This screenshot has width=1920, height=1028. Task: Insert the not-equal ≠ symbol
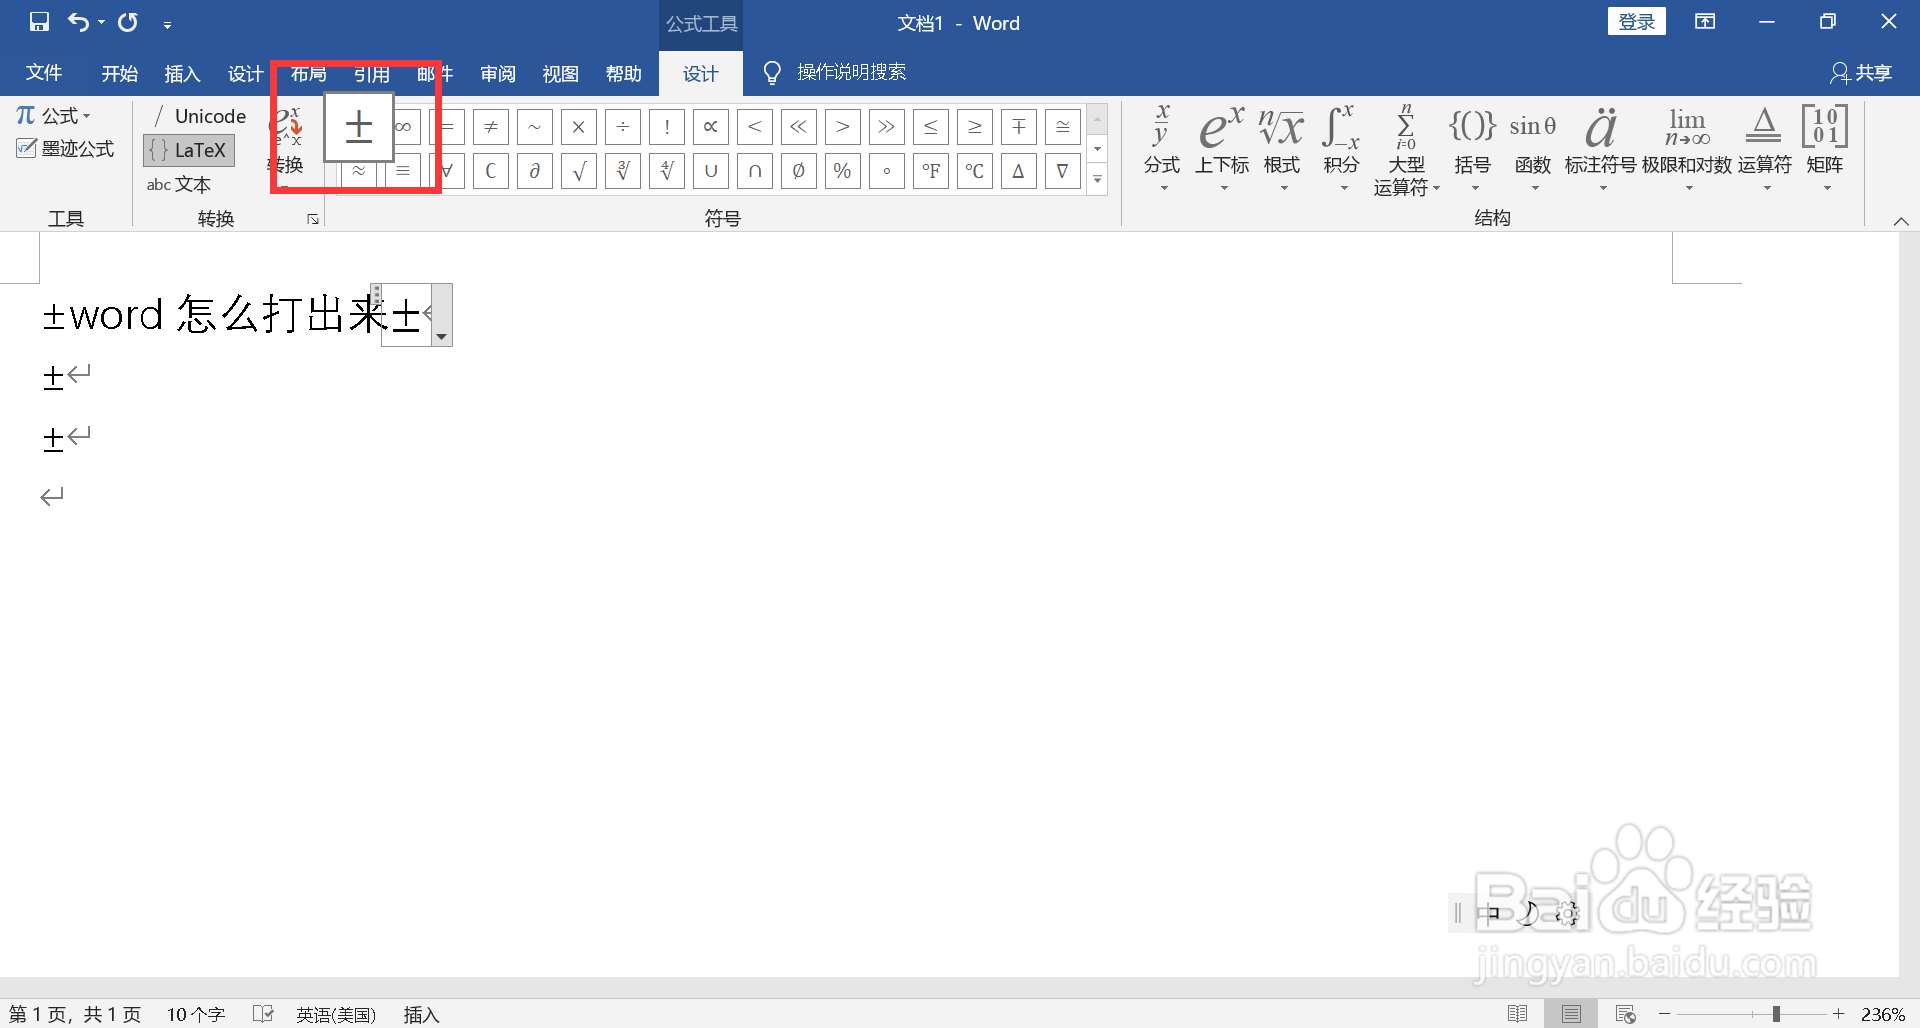(491, 127)
